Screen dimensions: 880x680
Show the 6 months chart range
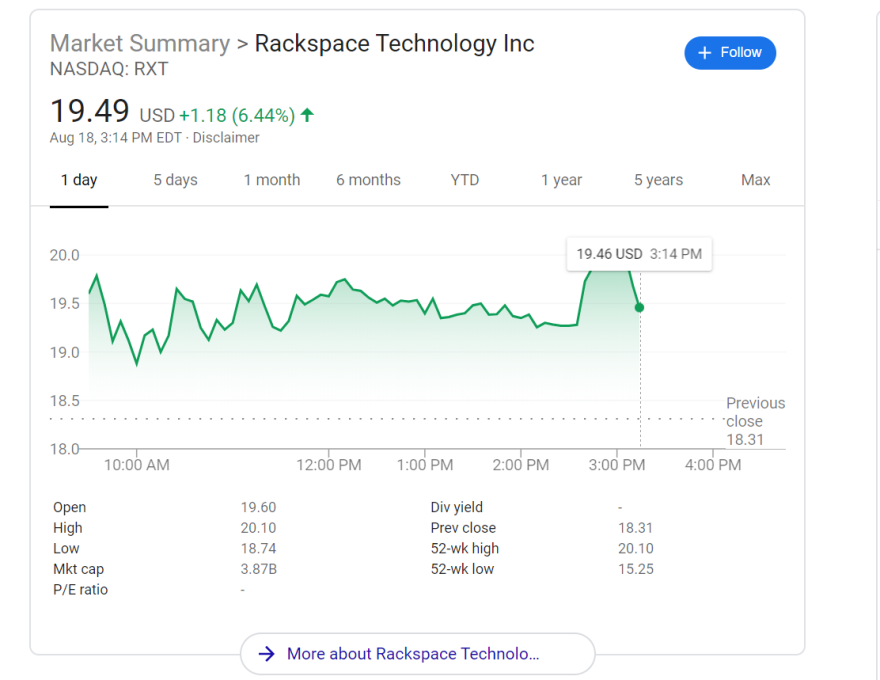368,180
